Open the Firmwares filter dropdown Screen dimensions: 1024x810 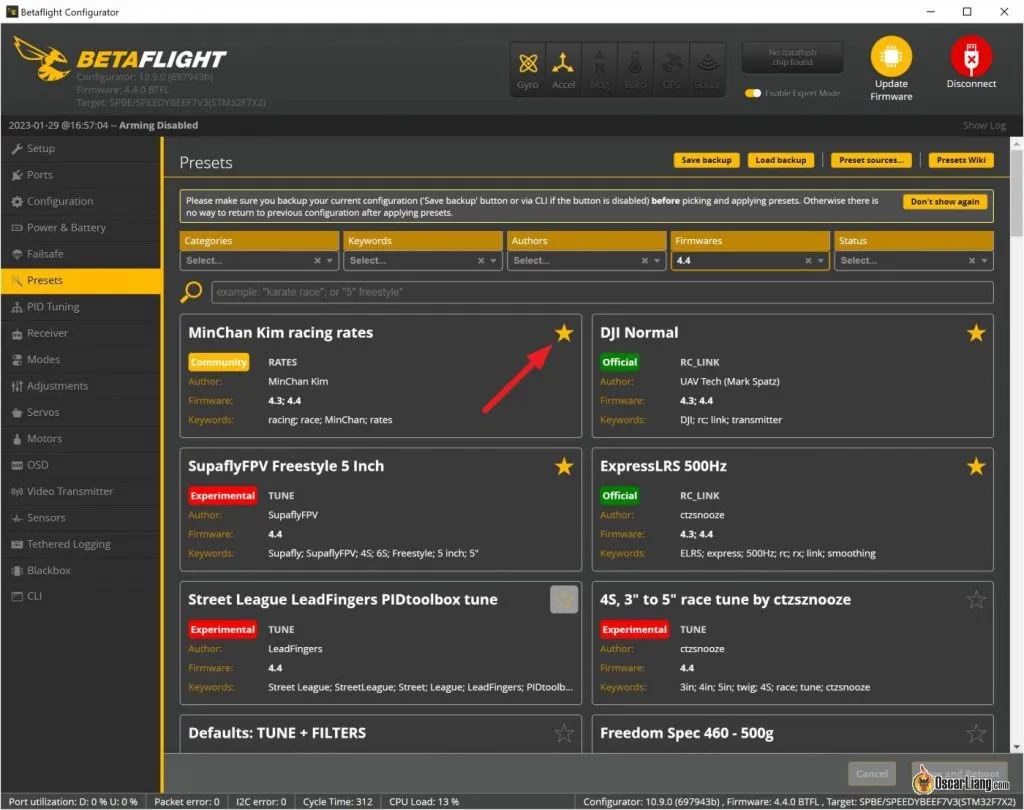[x=821, y=261]
